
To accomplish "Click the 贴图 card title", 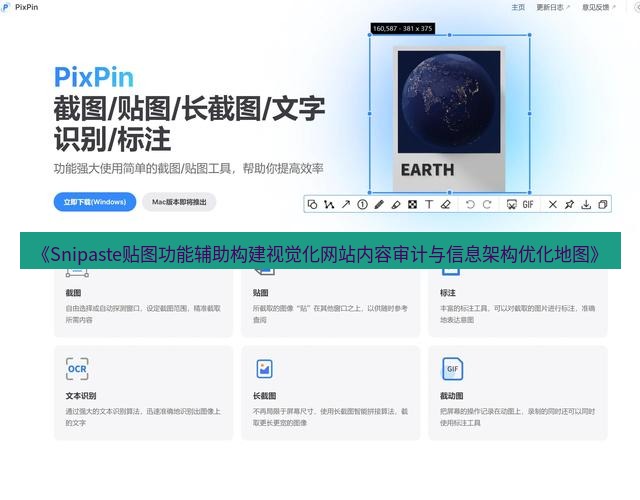I will [x=261, y=293].
